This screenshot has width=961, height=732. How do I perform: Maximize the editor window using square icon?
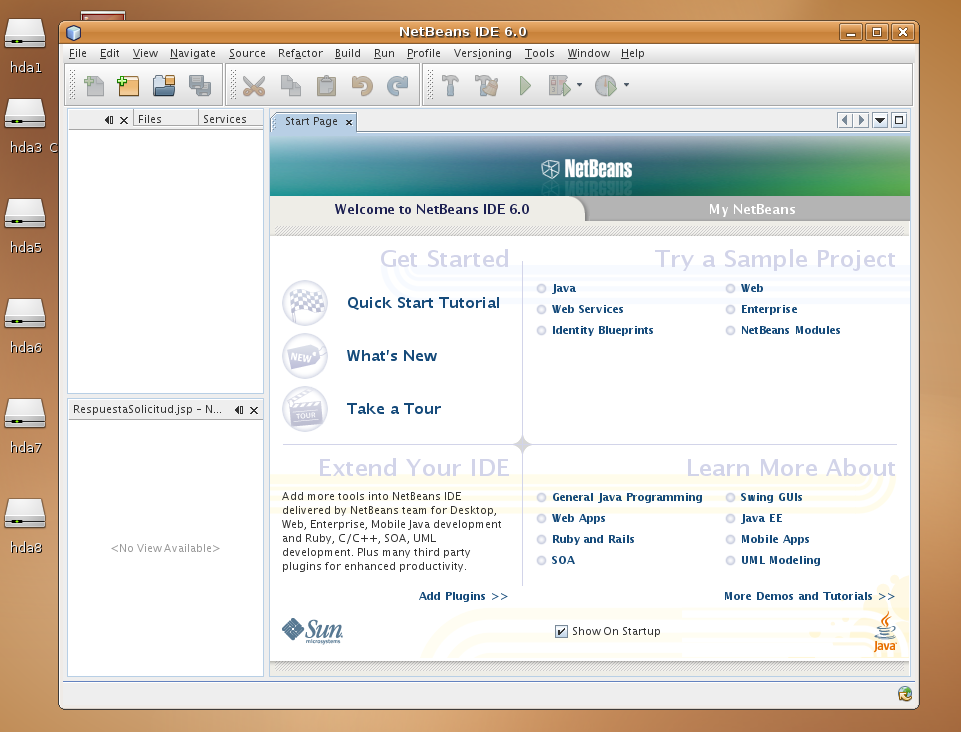coord(899,120)
